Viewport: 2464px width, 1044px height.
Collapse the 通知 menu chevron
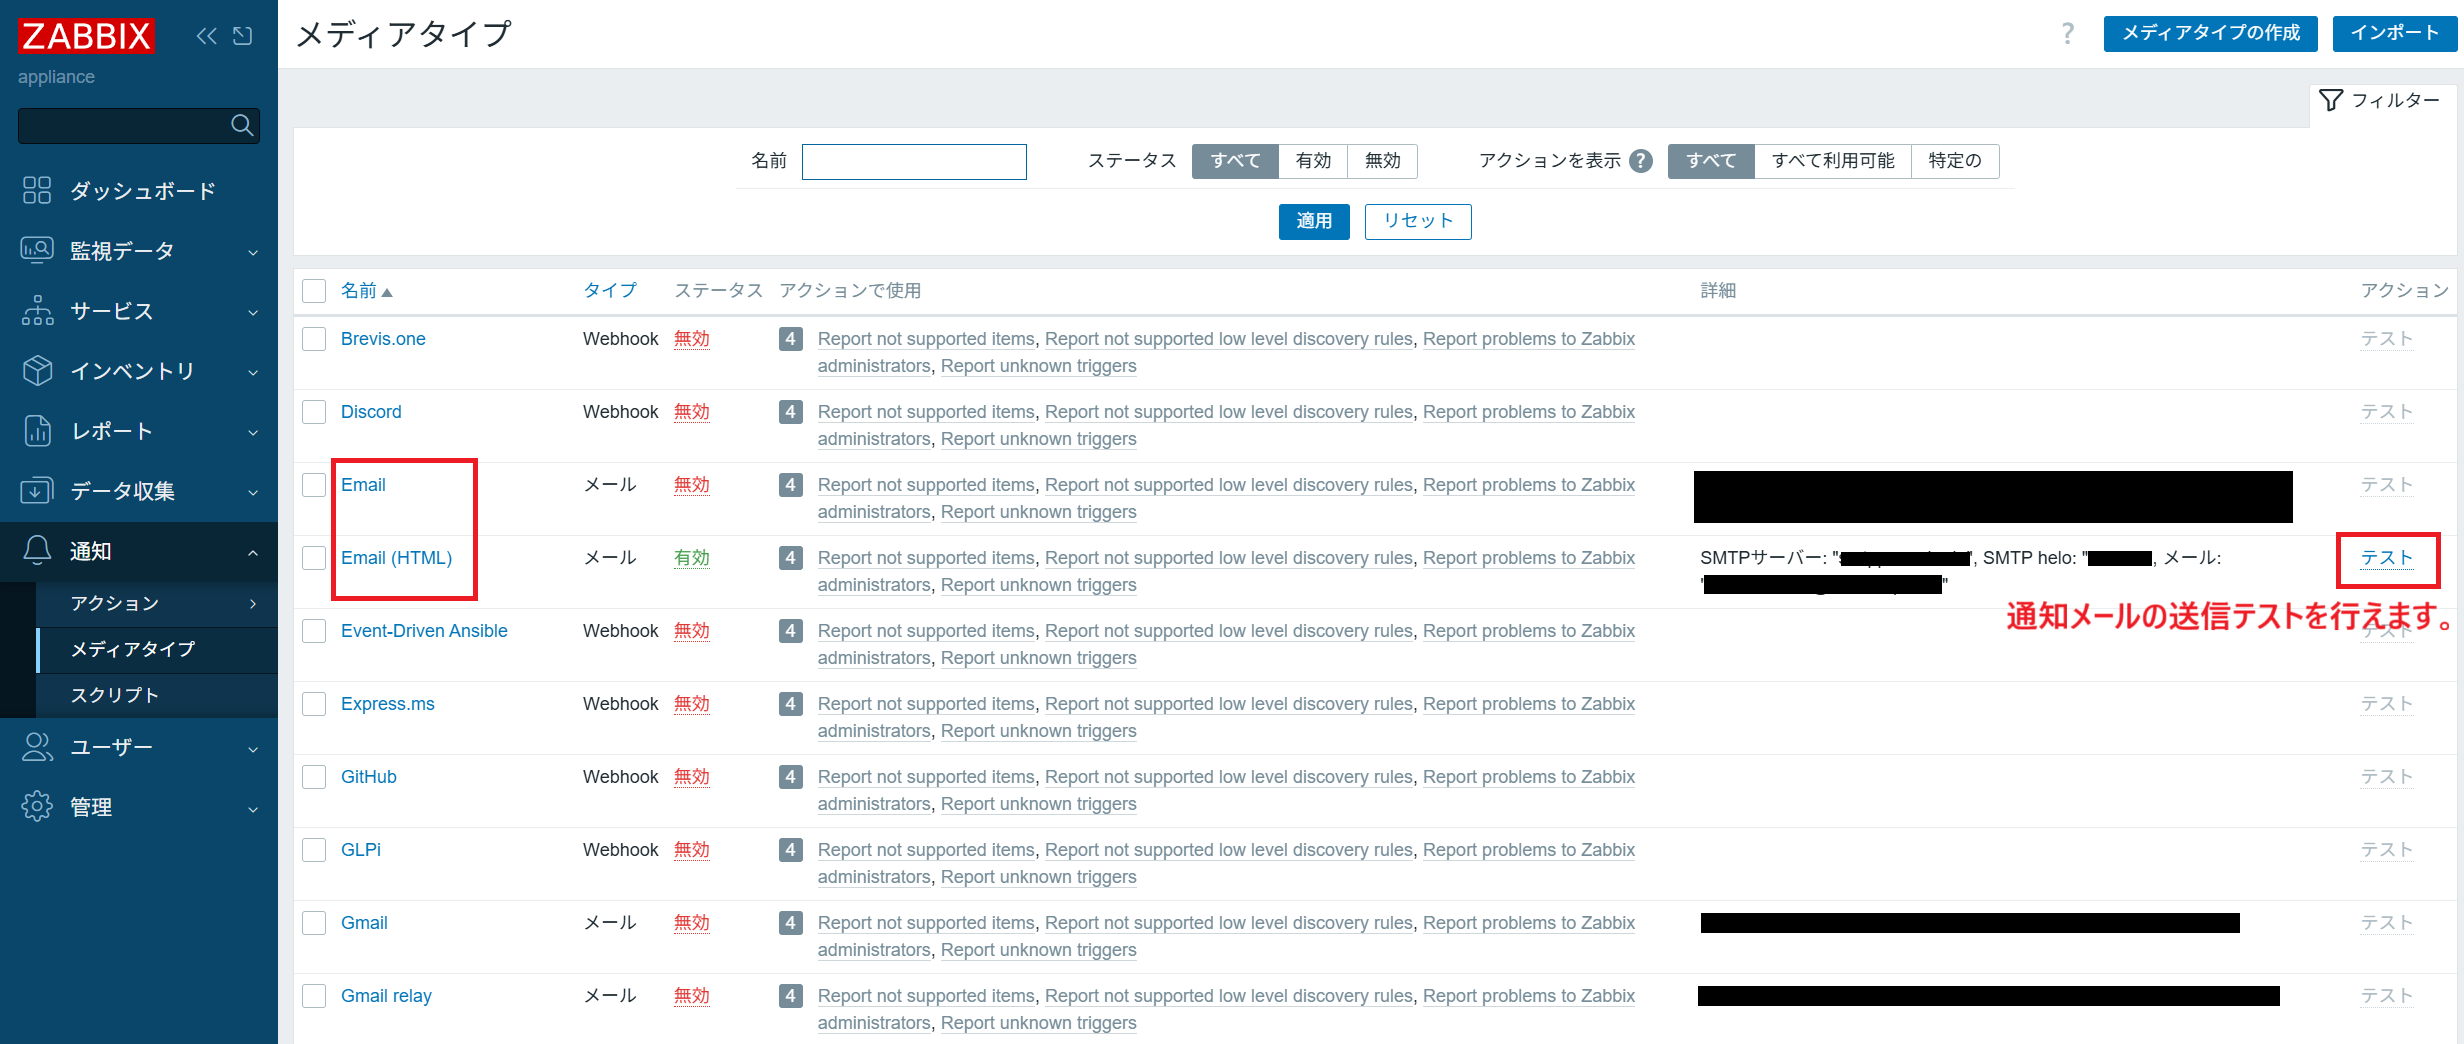253,552
